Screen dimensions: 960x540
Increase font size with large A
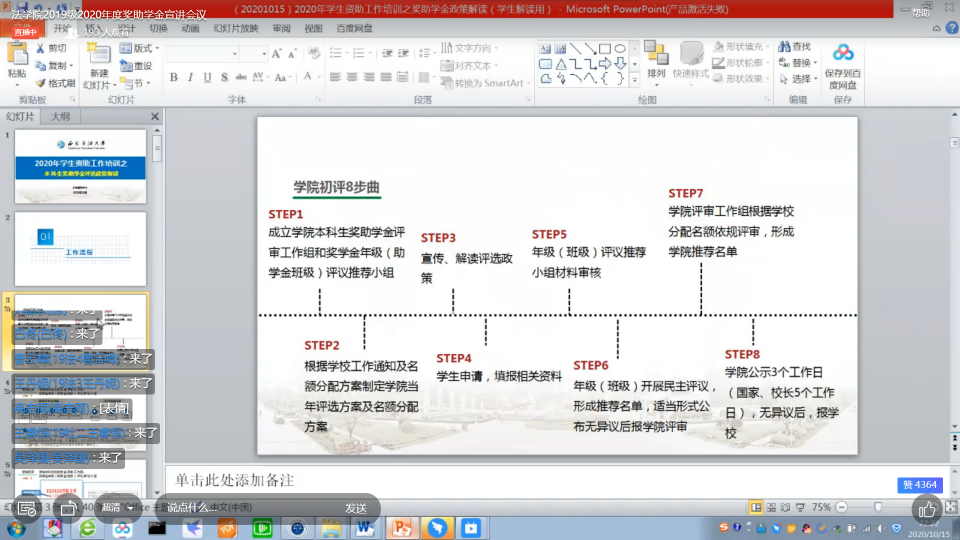pyautogui.click(x=276, y=54)
